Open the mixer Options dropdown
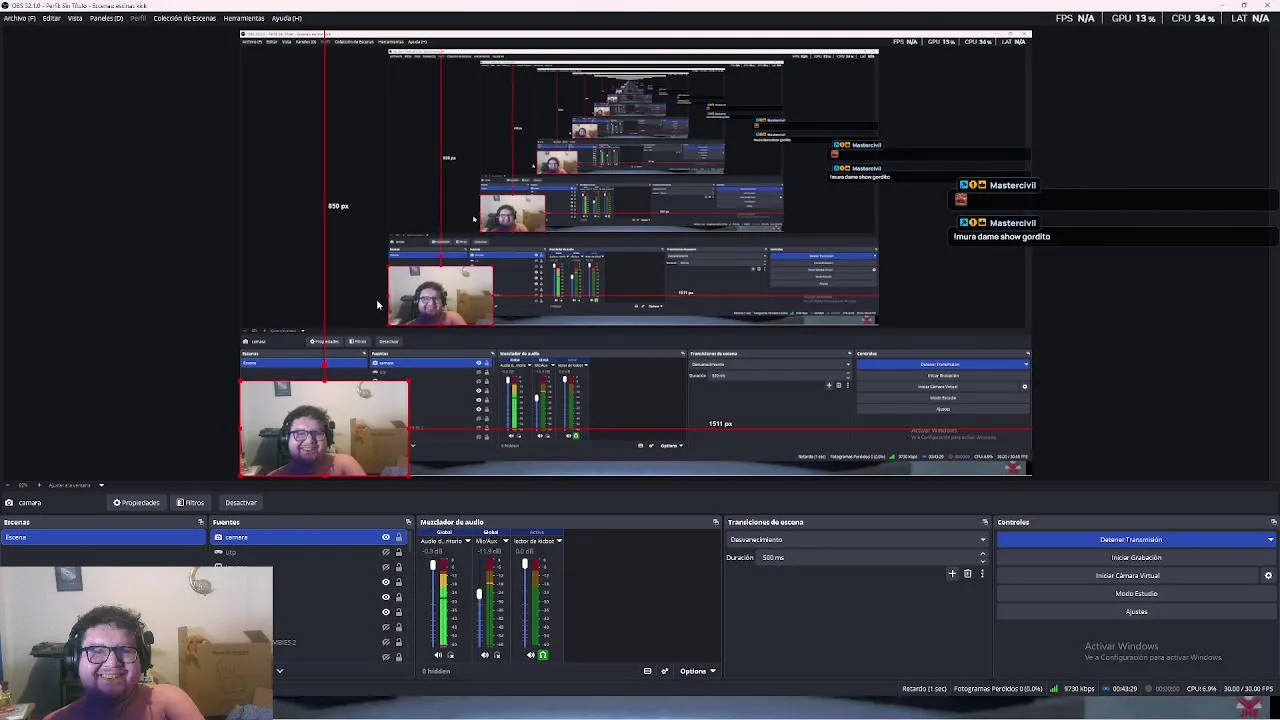Screen dimensions: 1280x720 coord(697,671)
